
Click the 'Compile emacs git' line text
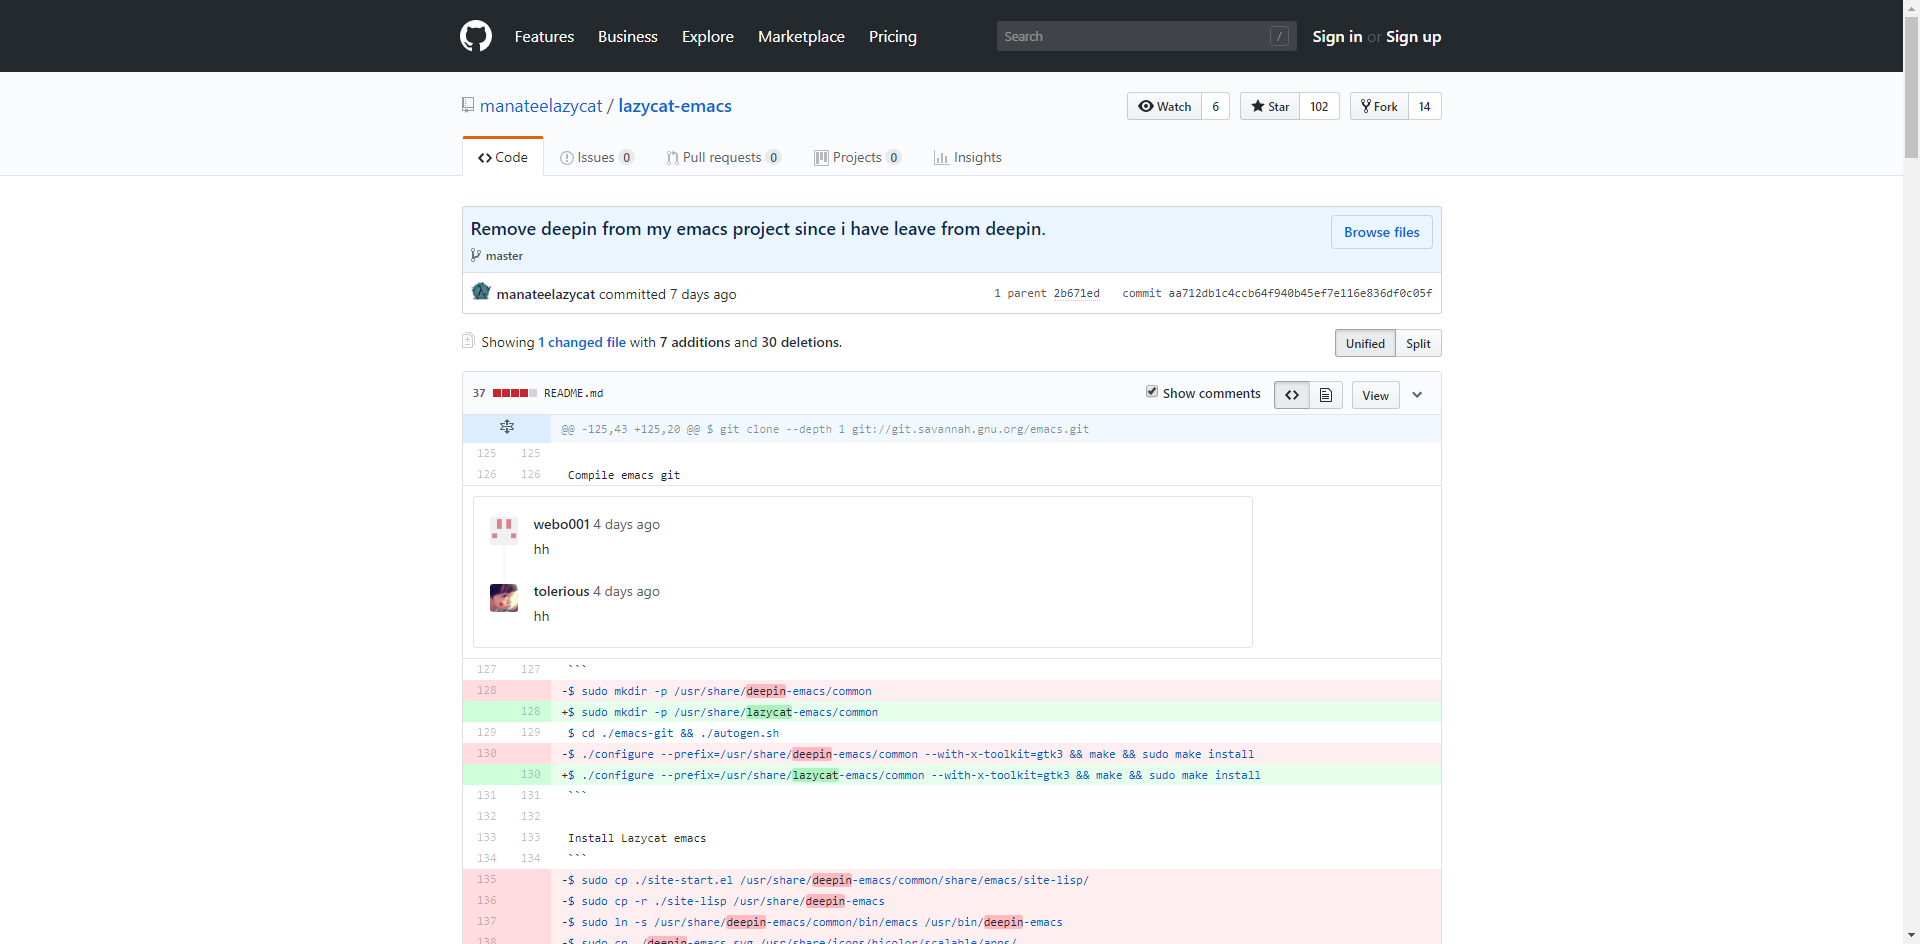(624, 475)
